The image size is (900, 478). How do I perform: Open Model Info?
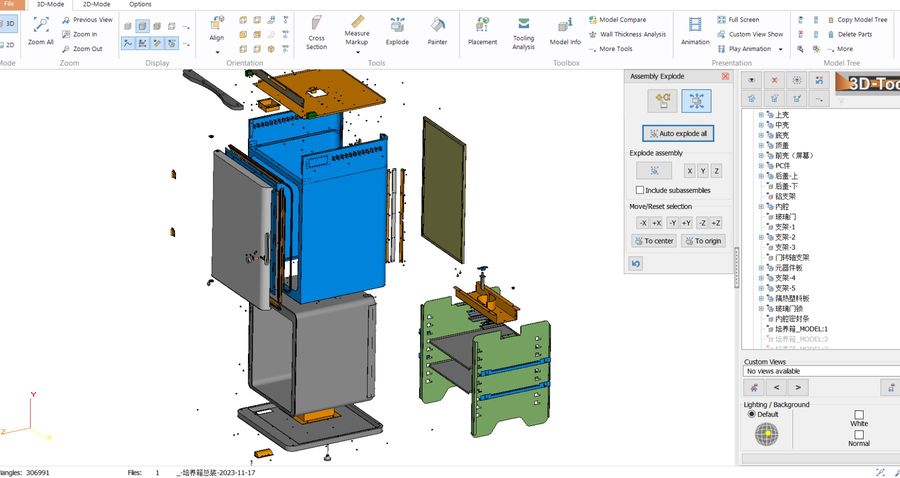click(565, 32)
